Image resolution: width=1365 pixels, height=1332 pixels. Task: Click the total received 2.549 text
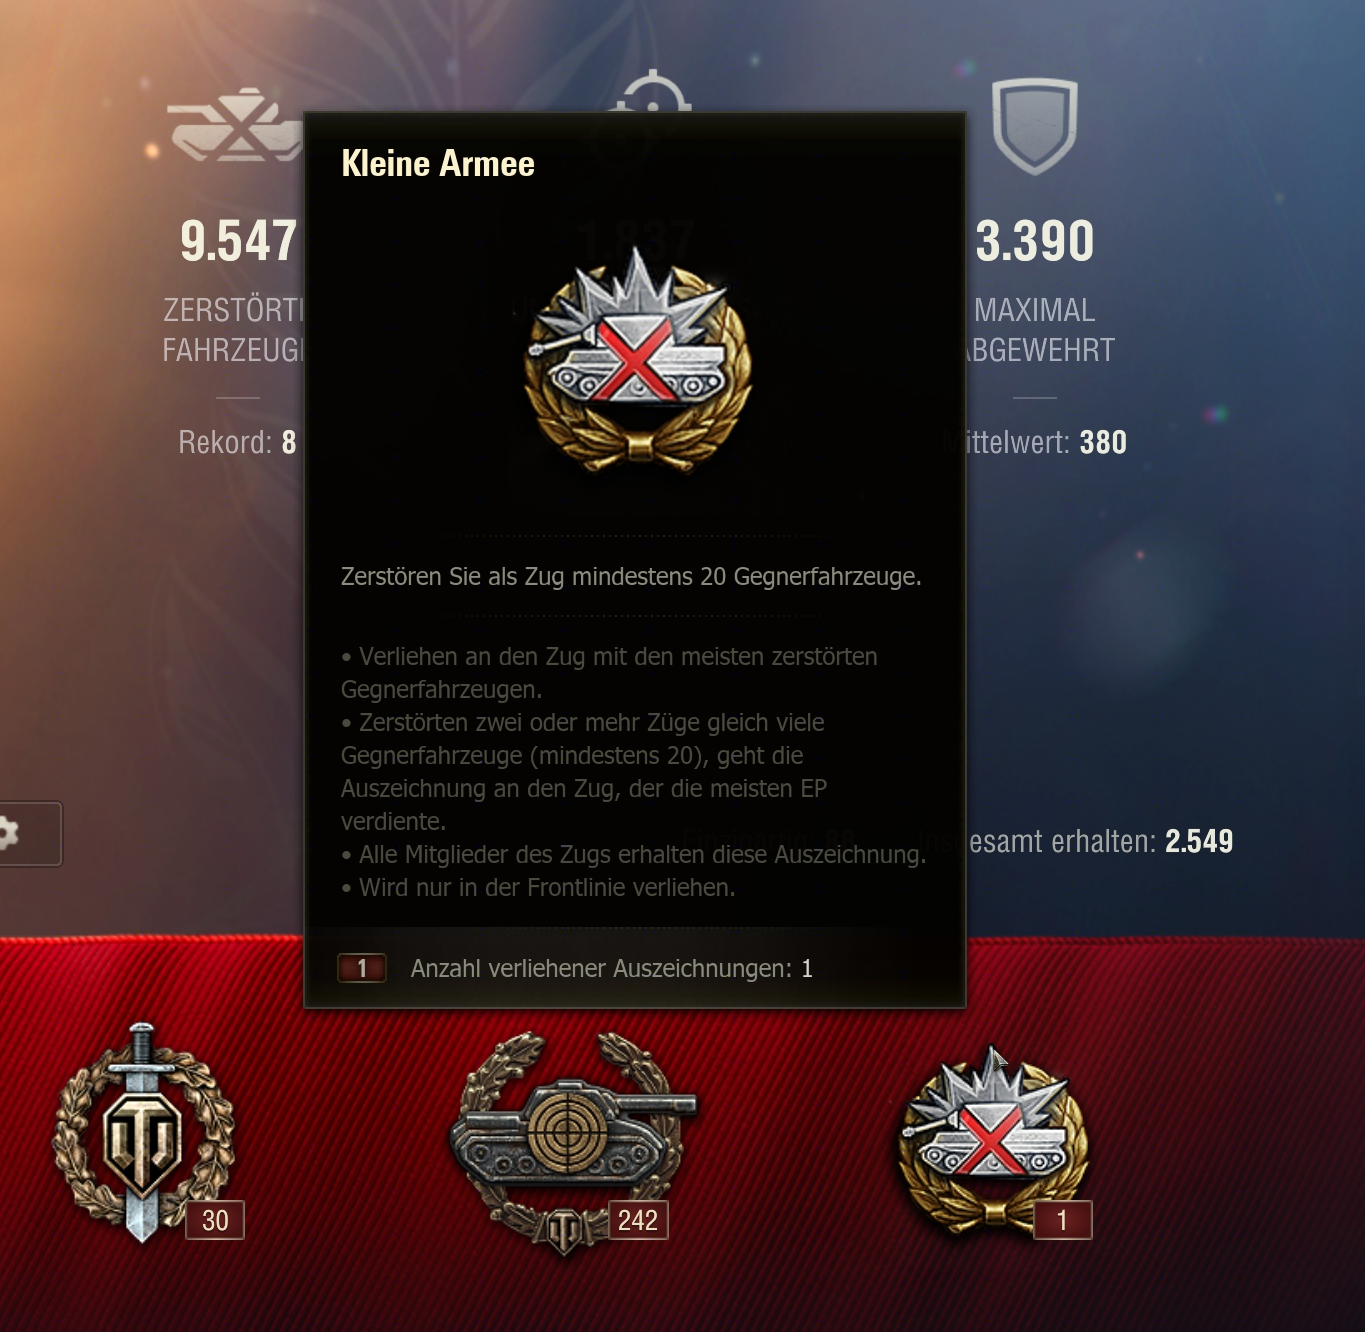click(1100, 841)
